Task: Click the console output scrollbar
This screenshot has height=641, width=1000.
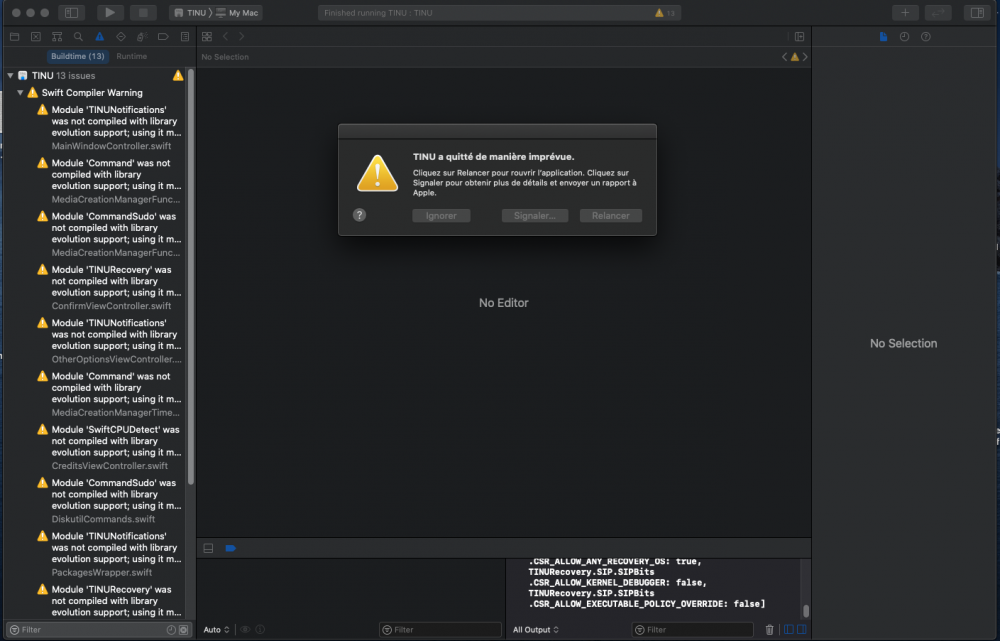Action: 806,610
